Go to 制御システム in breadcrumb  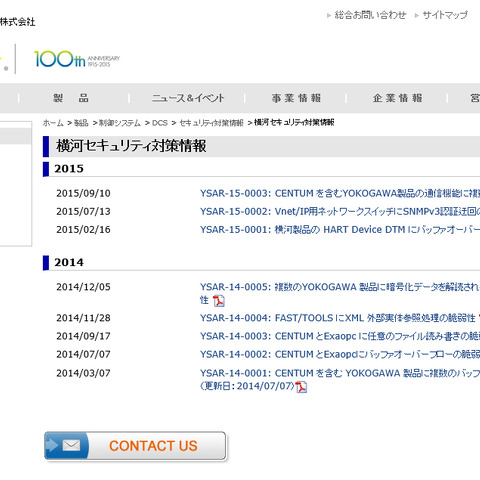point(120,123)
